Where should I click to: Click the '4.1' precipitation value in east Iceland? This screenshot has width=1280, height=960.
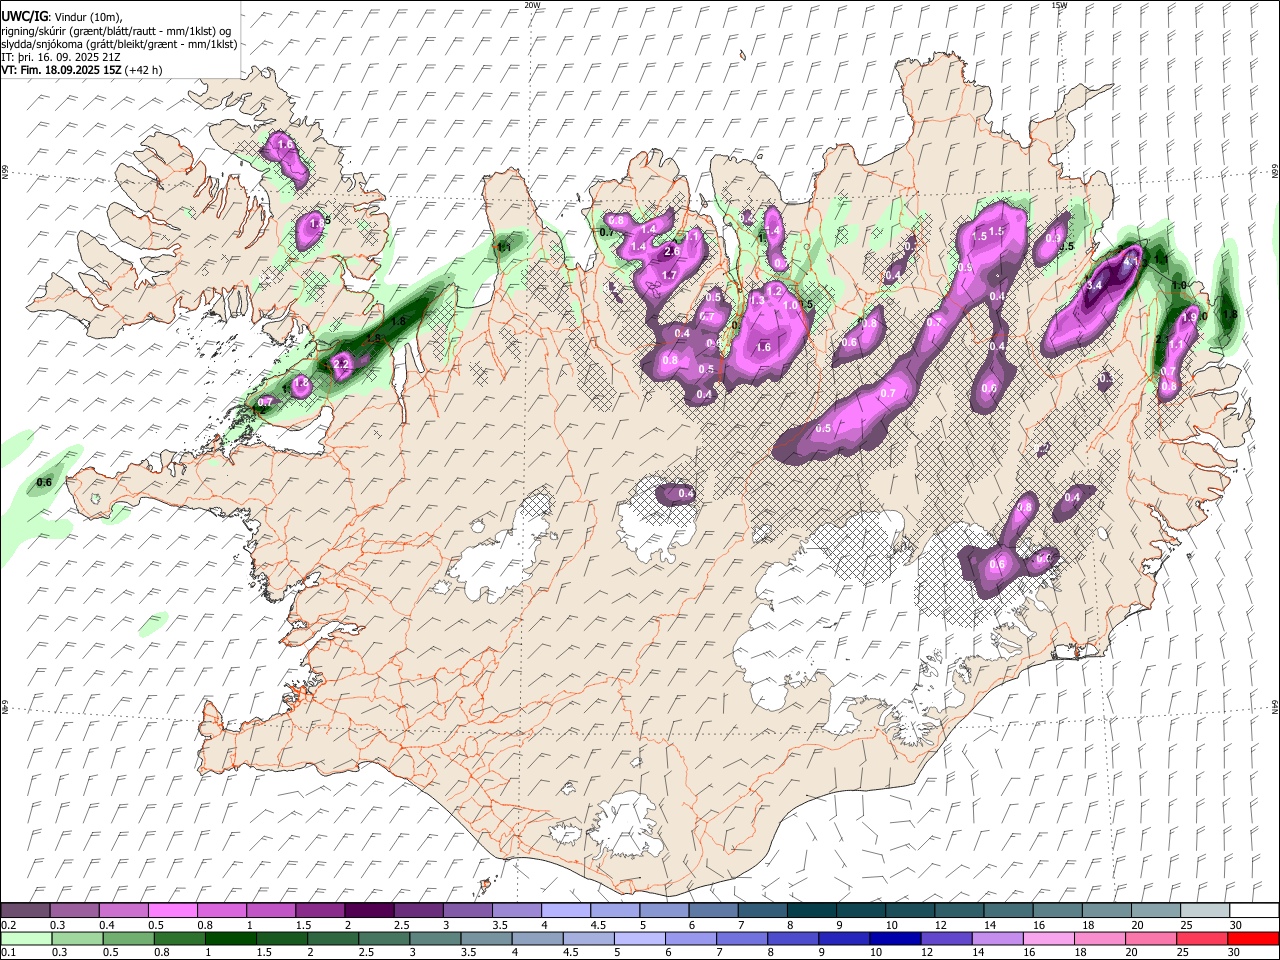(x=1132, y=260)
